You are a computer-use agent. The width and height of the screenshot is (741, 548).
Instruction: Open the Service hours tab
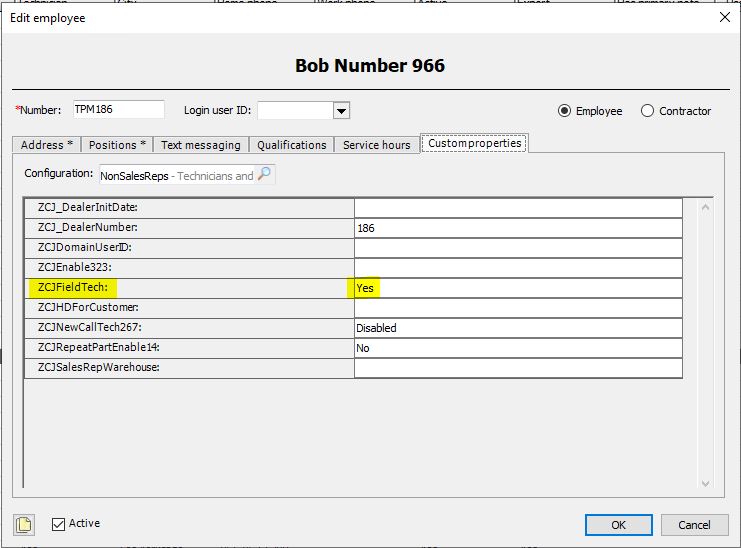[377, 145]
